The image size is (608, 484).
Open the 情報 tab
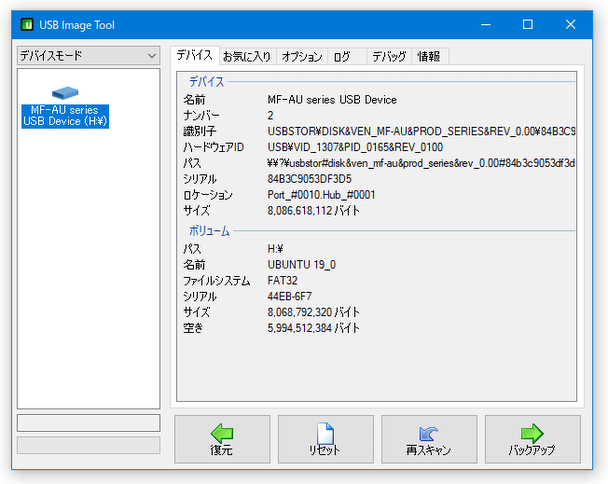coord(429,57)
